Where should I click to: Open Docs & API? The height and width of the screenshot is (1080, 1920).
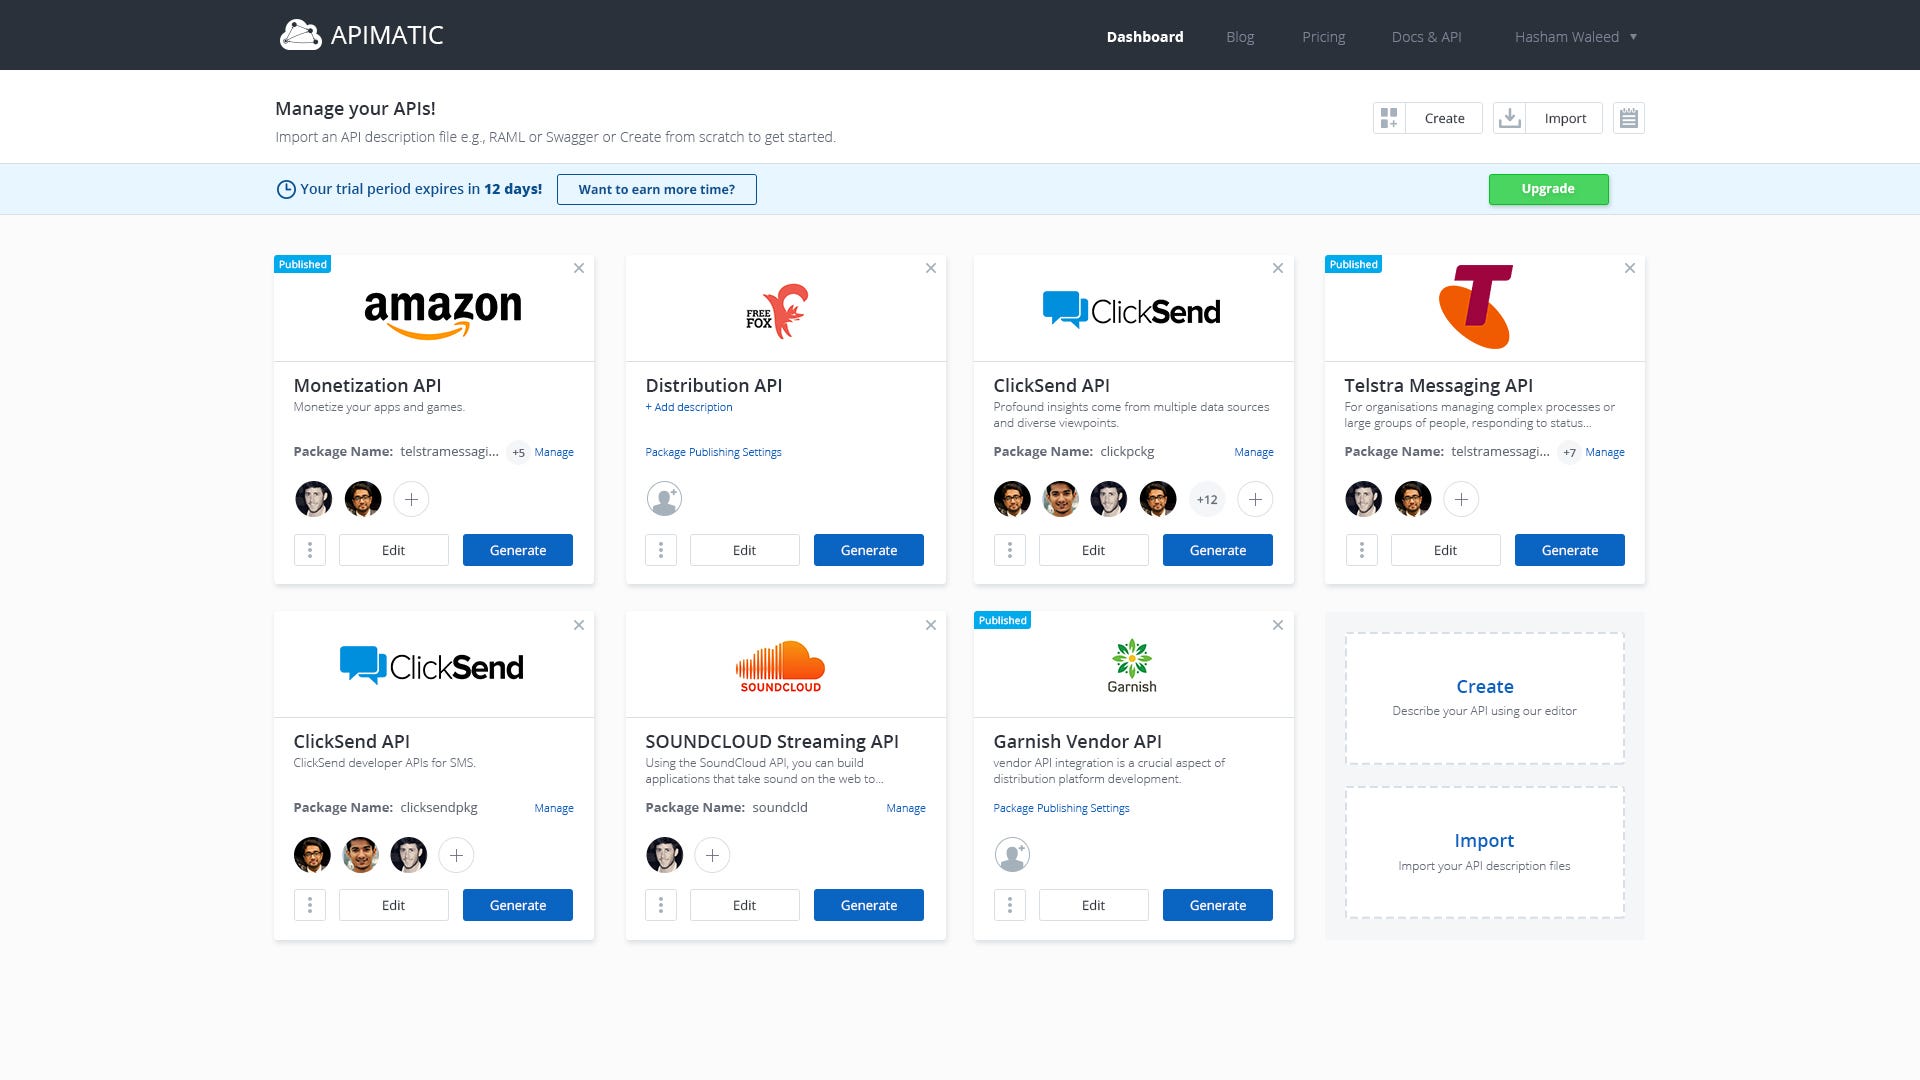1426,37
